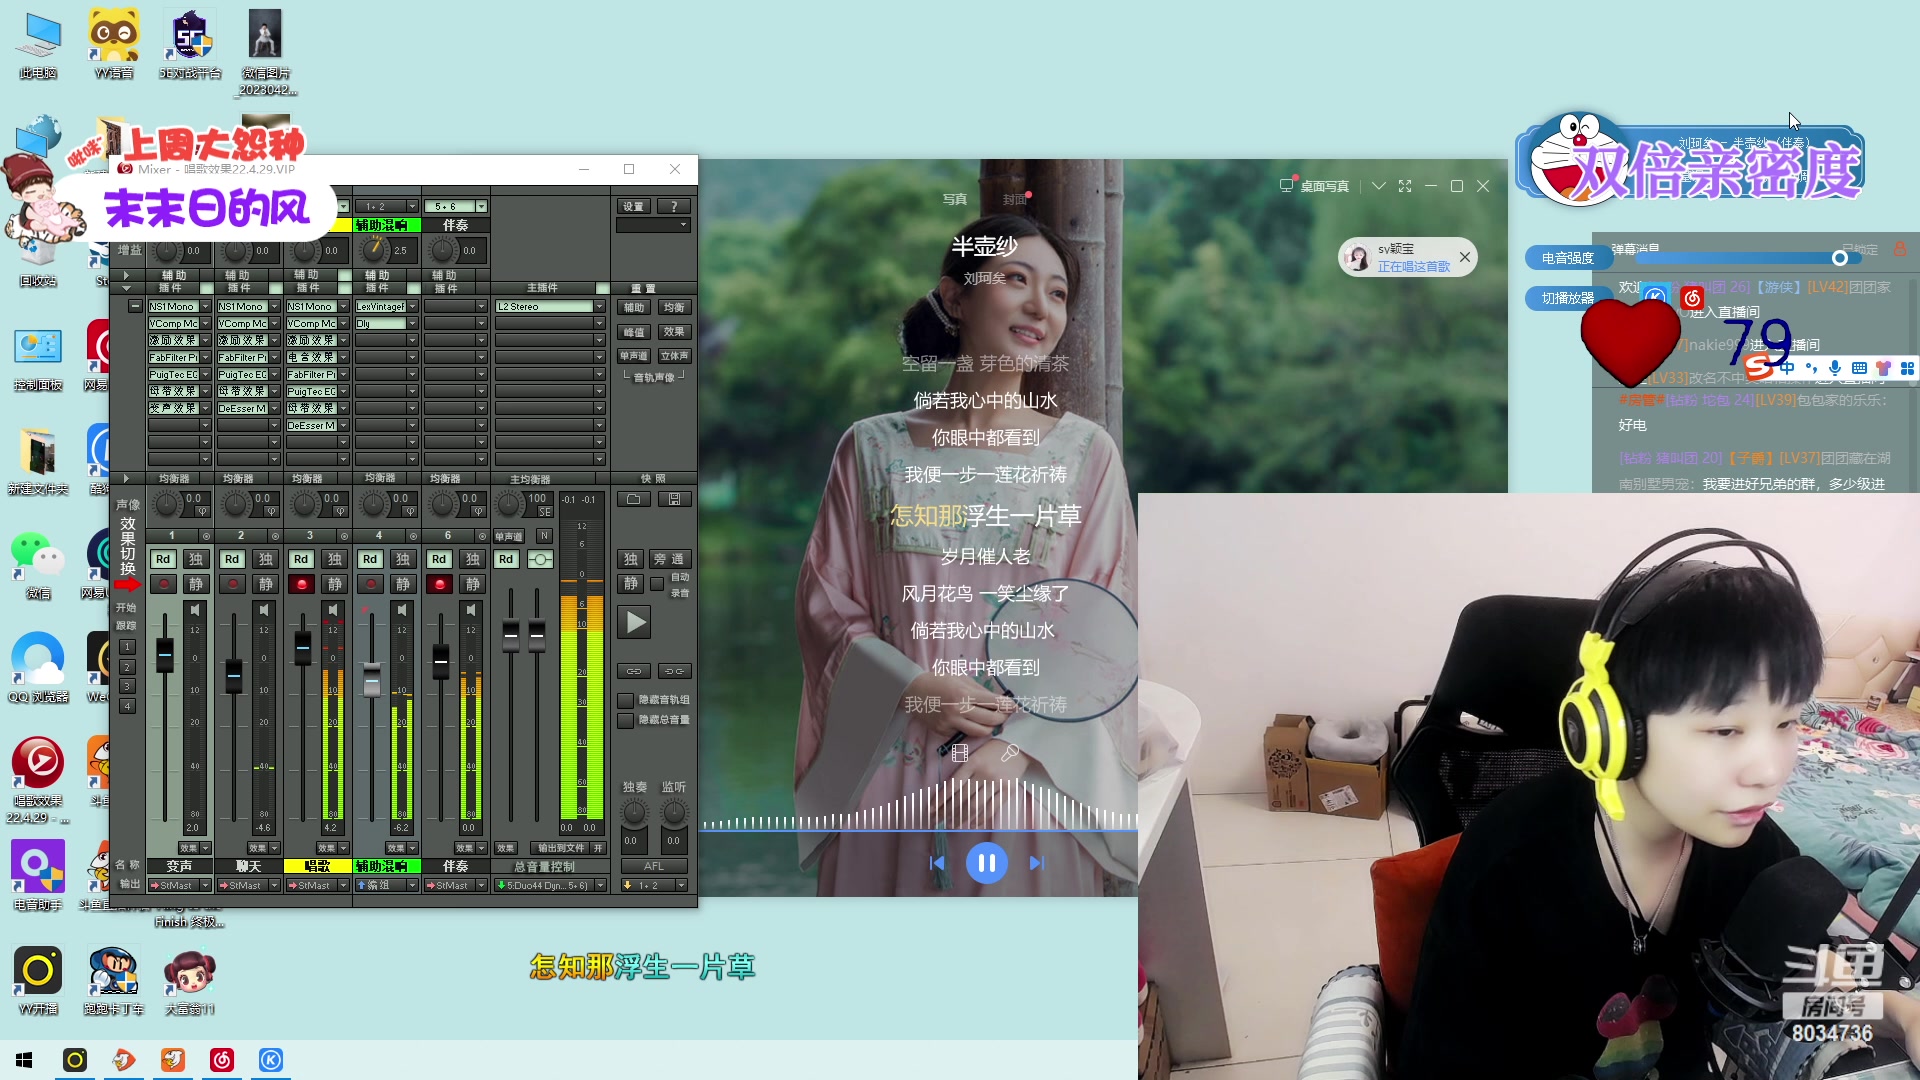1920x1080 pixels.
Task: Open the mixer help question mark button
Action: [674, 206]
